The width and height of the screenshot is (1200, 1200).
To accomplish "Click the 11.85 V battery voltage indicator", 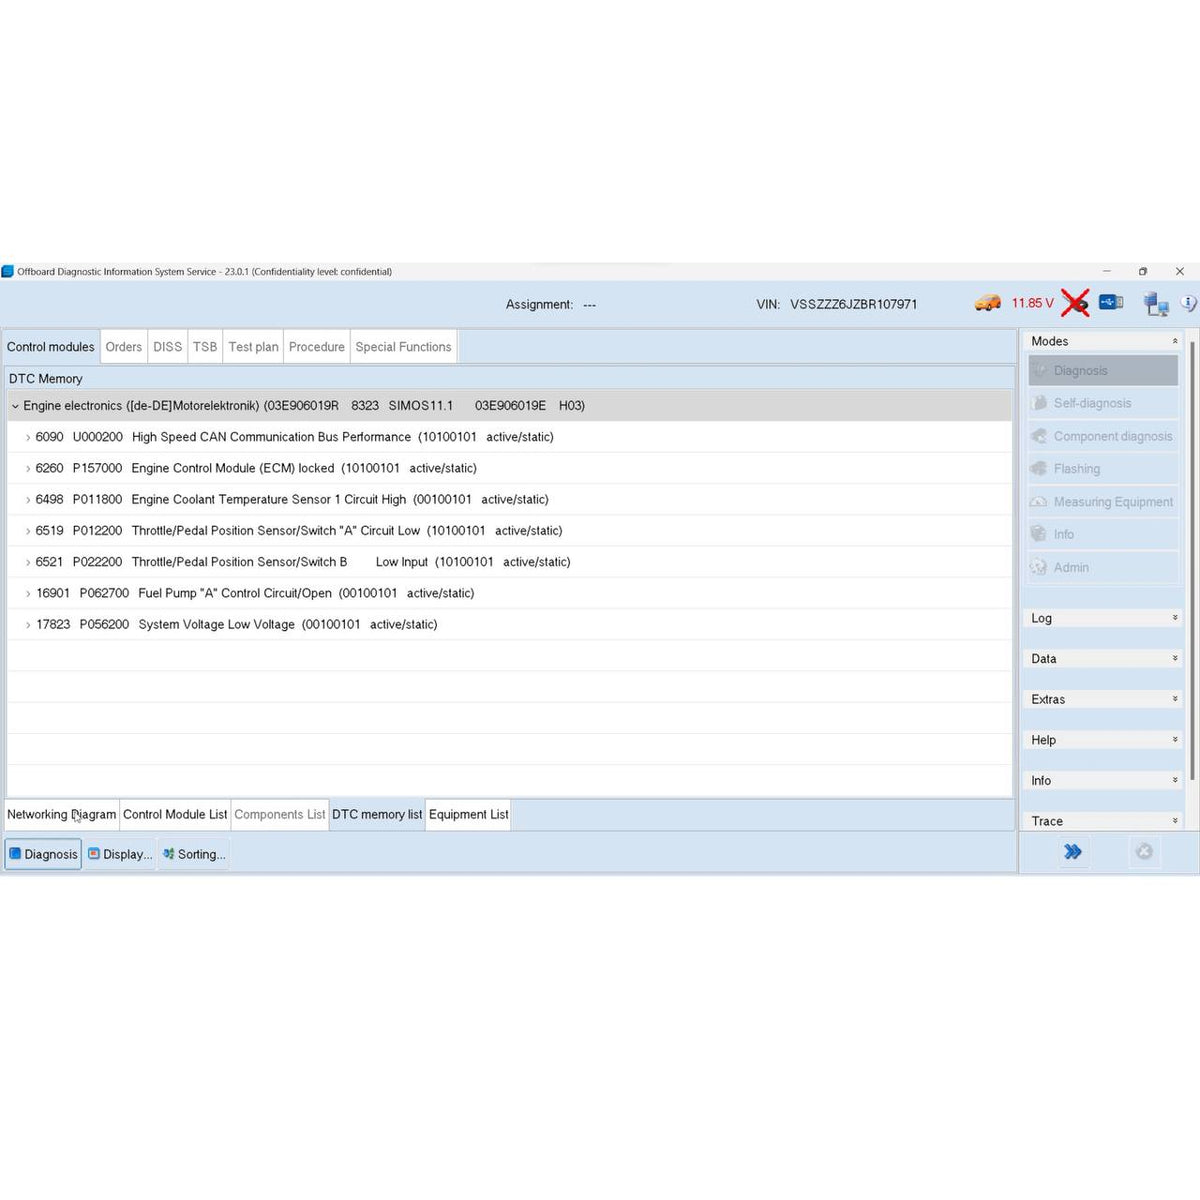I will pos(1031,302).
